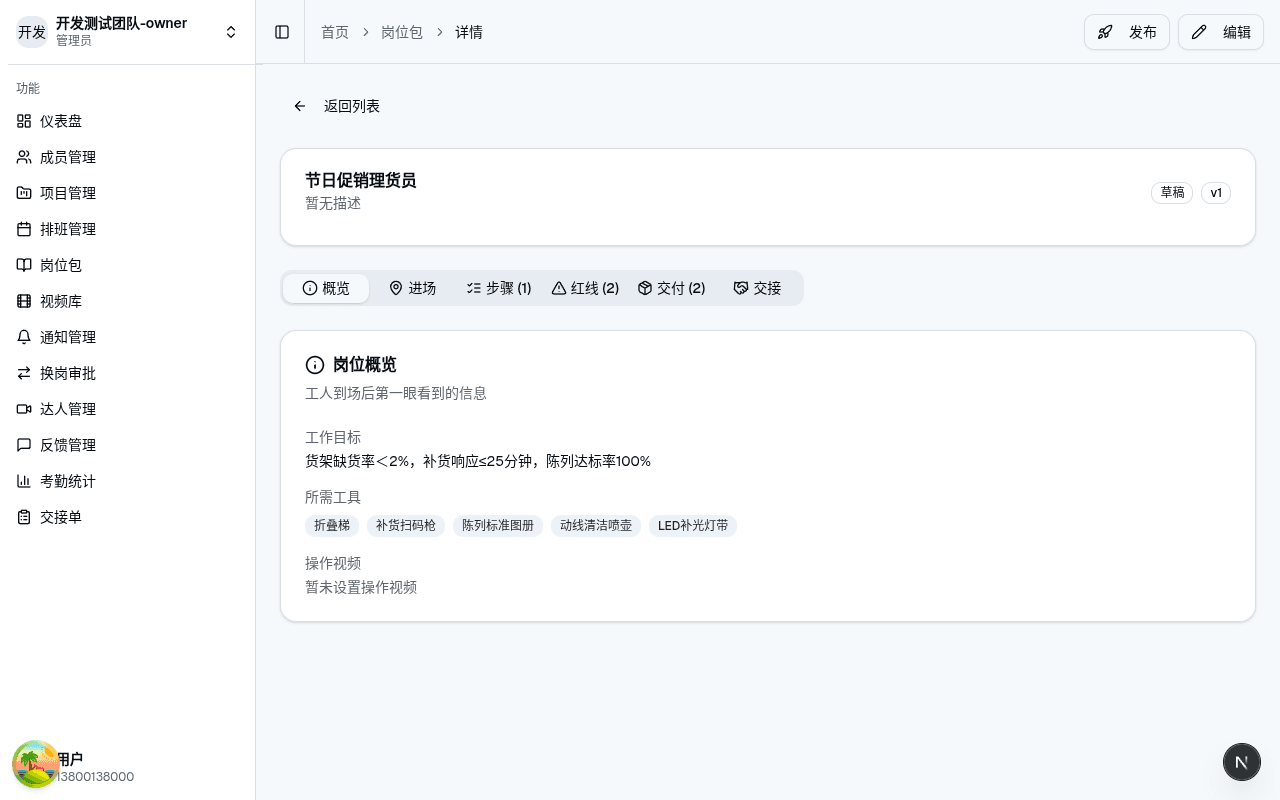Viewport: 1280px width, 800px height.
Task: Open the floating N assistant widget
Action: coord(1242,762)
